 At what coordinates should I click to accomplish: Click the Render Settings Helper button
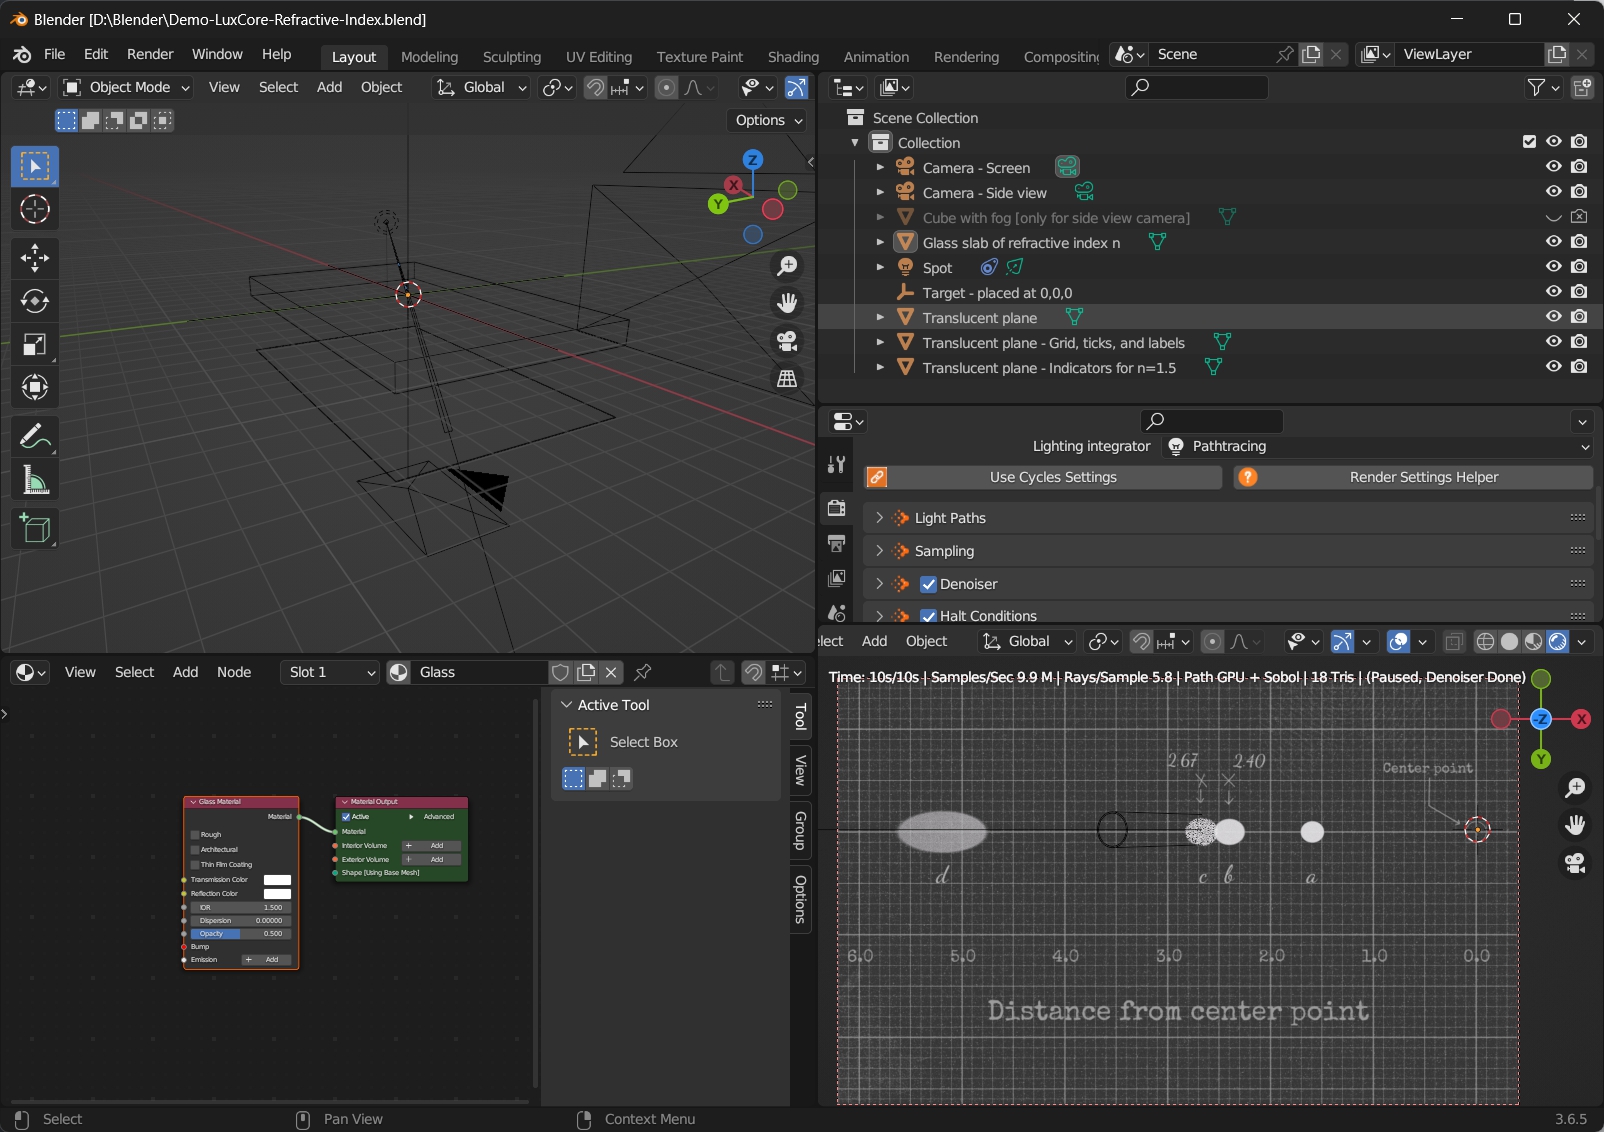(1423, 477)
